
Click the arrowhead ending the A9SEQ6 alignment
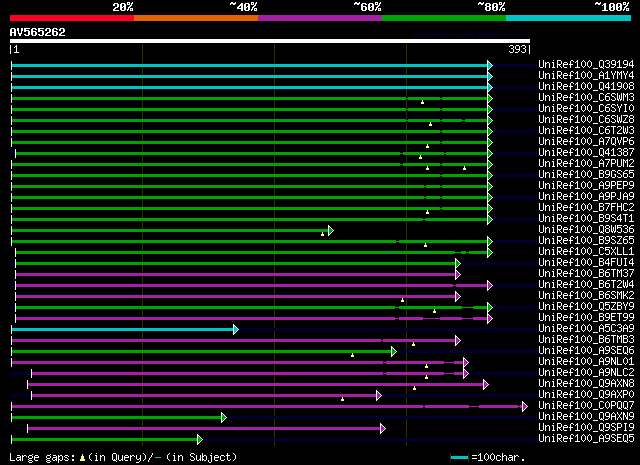(394, 352)
